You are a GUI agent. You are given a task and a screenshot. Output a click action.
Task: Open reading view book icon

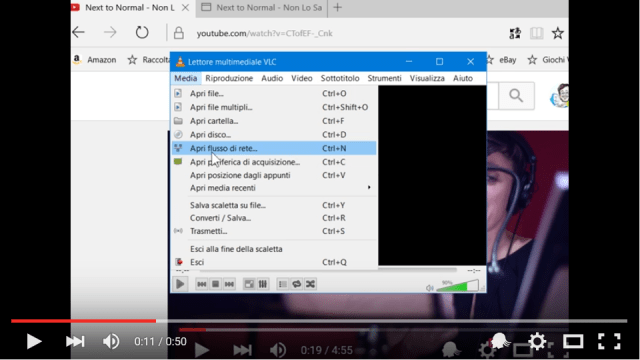pyautogui.click(x=536, y=33)
